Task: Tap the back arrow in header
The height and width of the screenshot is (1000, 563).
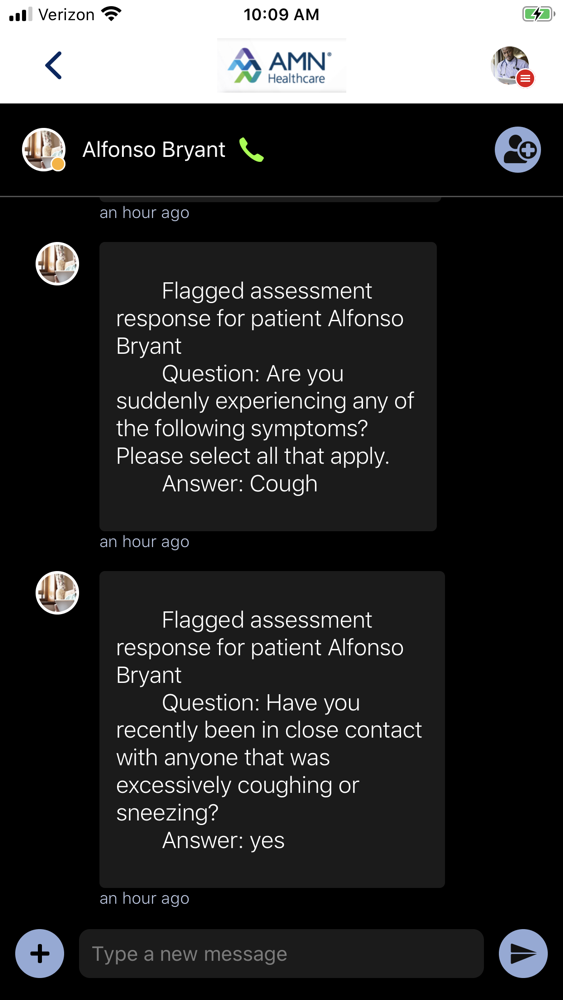Action: (54, 65)
